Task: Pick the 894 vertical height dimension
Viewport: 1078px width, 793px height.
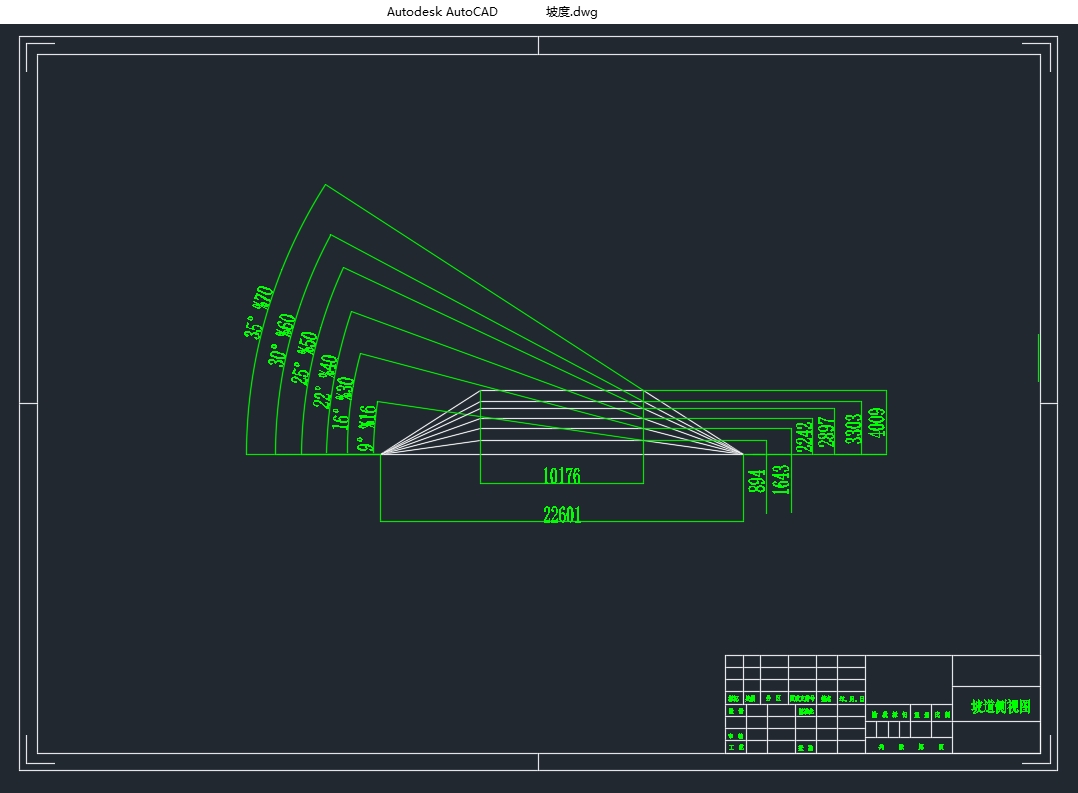Action: tap(757, 481)
